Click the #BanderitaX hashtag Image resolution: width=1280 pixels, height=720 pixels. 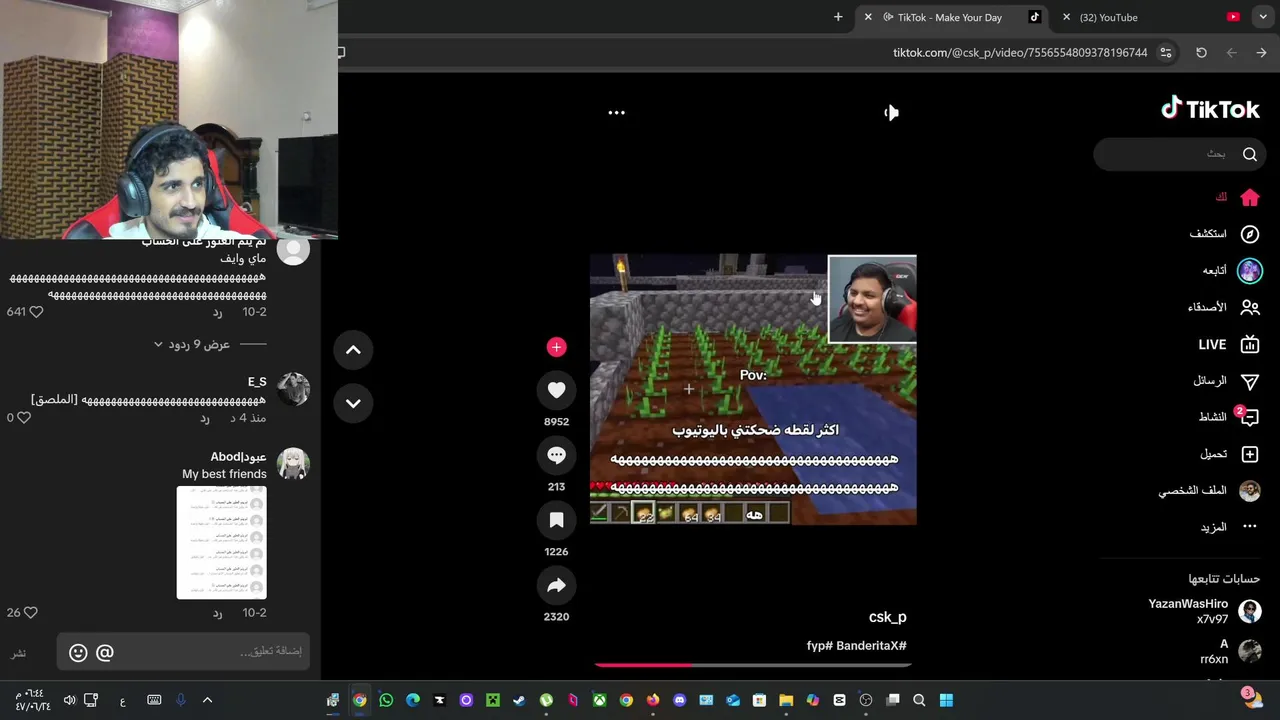pyautogui.click(x=872, y=646)
